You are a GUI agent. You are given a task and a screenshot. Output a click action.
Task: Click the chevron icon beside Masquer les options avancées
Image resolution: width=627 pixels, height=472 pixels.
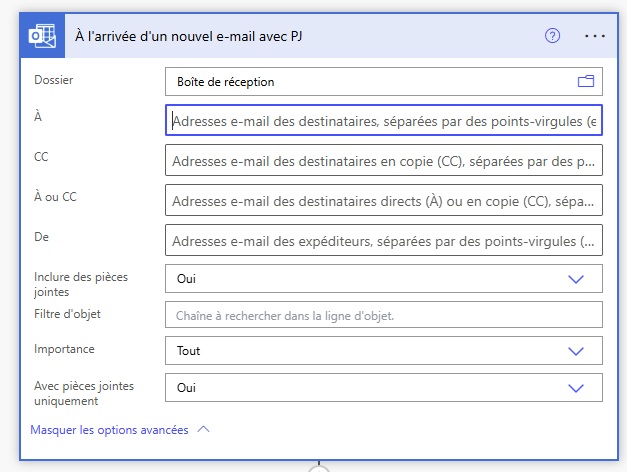pos(204,429)
